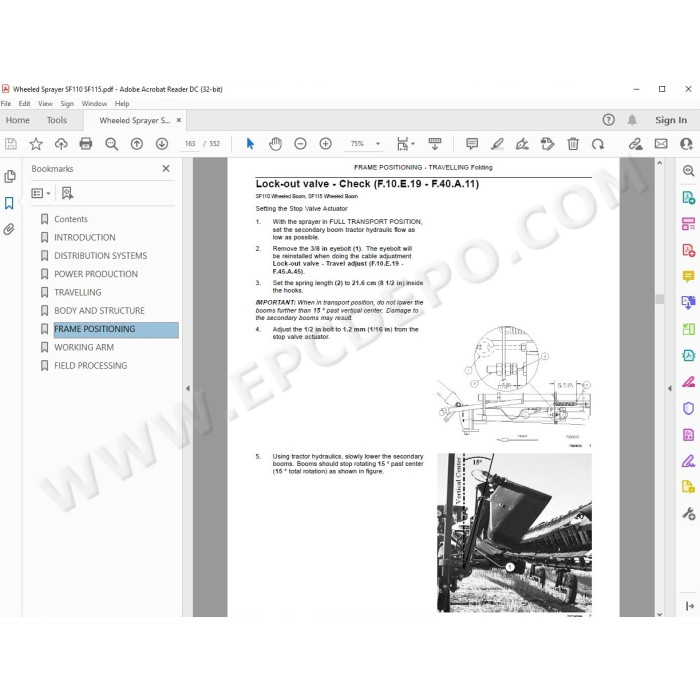Click the Sign In button

click(671, 120)
